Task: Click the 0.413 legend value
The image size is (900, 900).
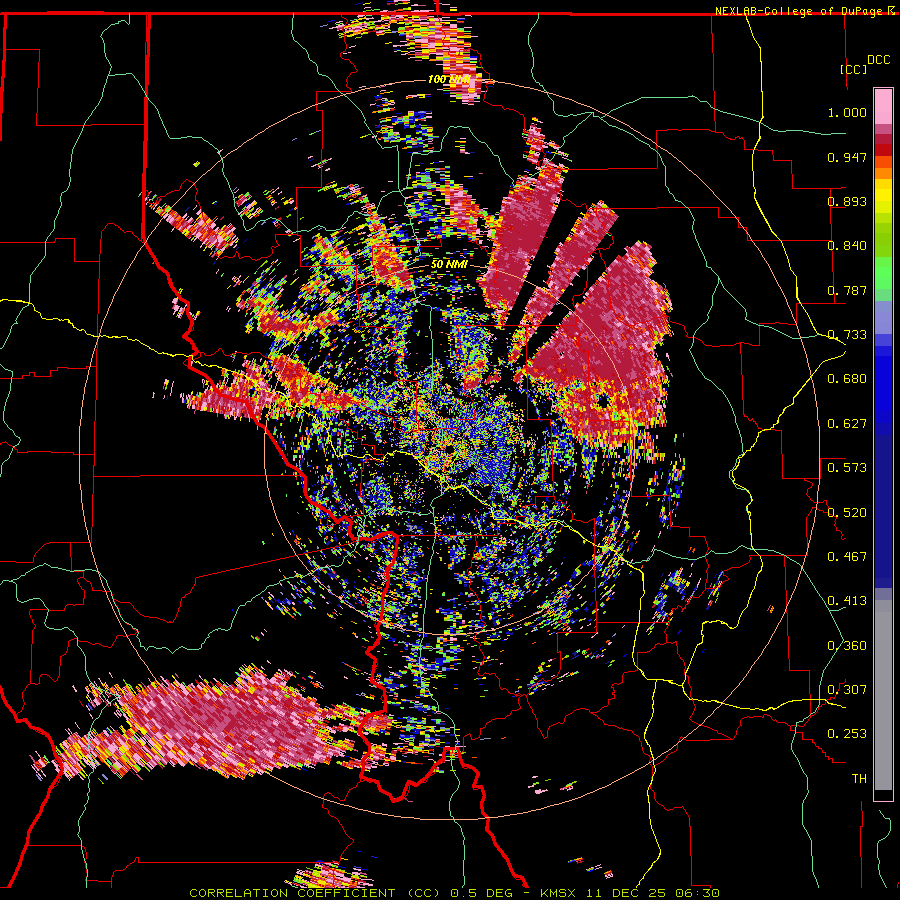Action: coord(847,601)
